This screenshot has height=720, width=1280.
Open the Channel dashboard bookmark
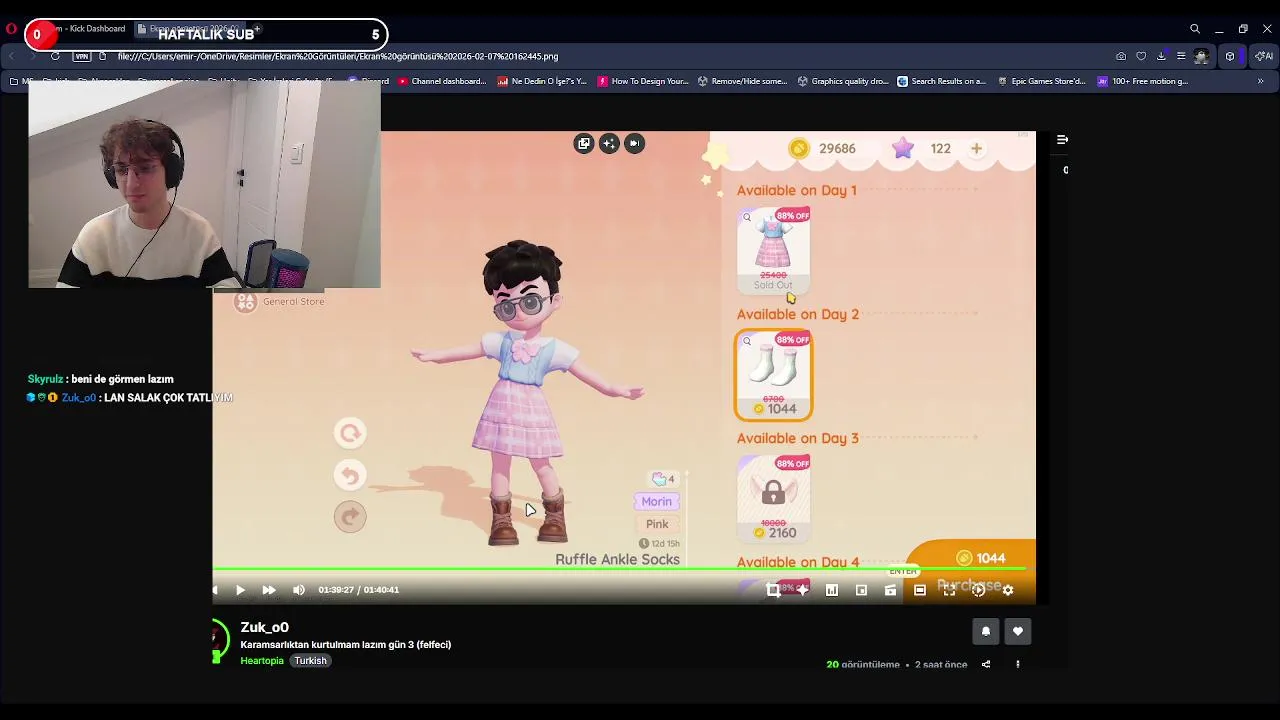[x=441, y=81]
